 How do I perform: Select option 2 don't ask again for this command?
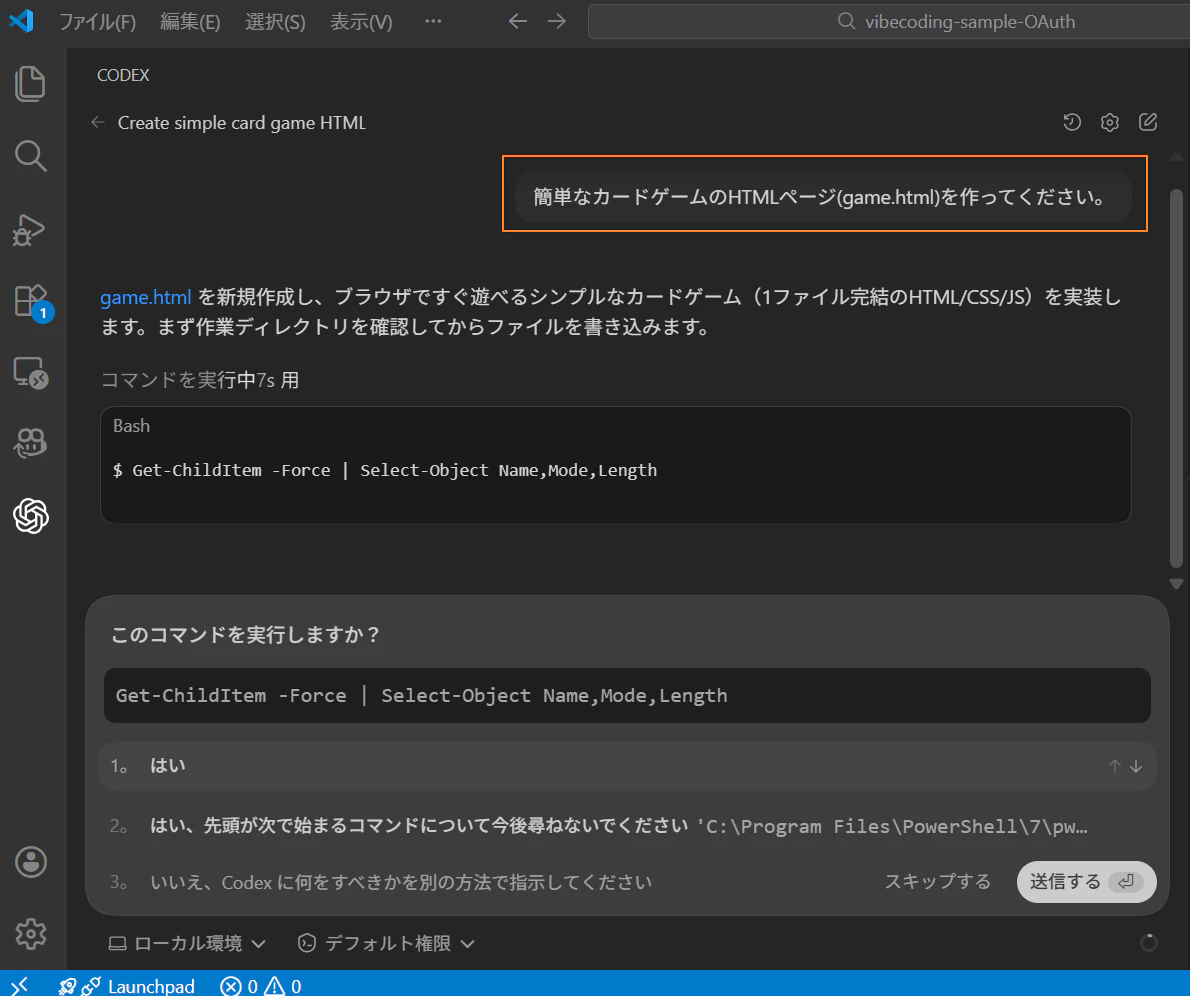pos(627,826)
